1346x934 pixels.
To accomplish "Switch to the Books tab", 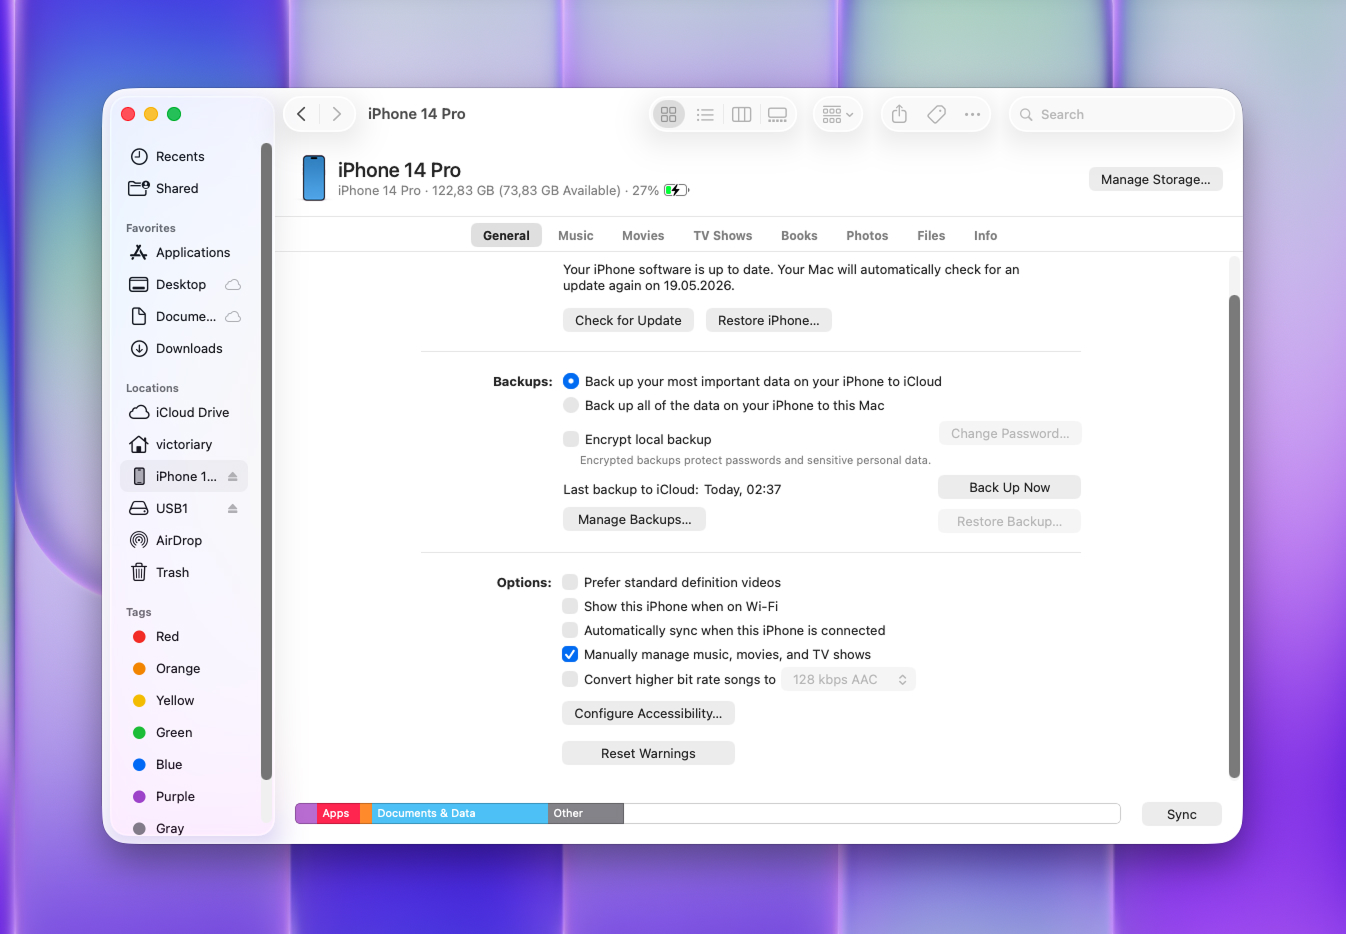I will point(799,236).
